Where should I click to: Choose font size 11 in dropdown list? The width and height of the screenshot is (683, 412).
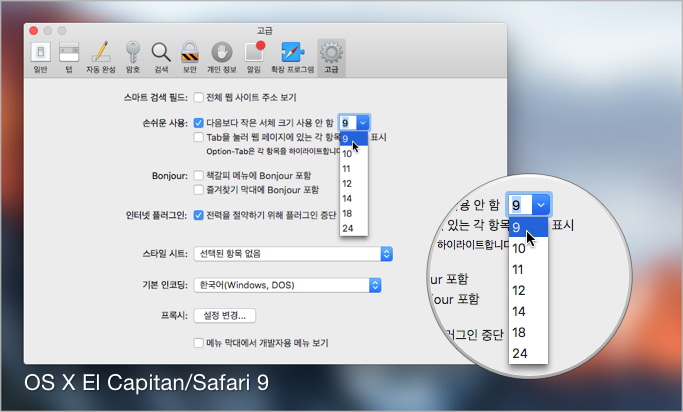(354, 169)
